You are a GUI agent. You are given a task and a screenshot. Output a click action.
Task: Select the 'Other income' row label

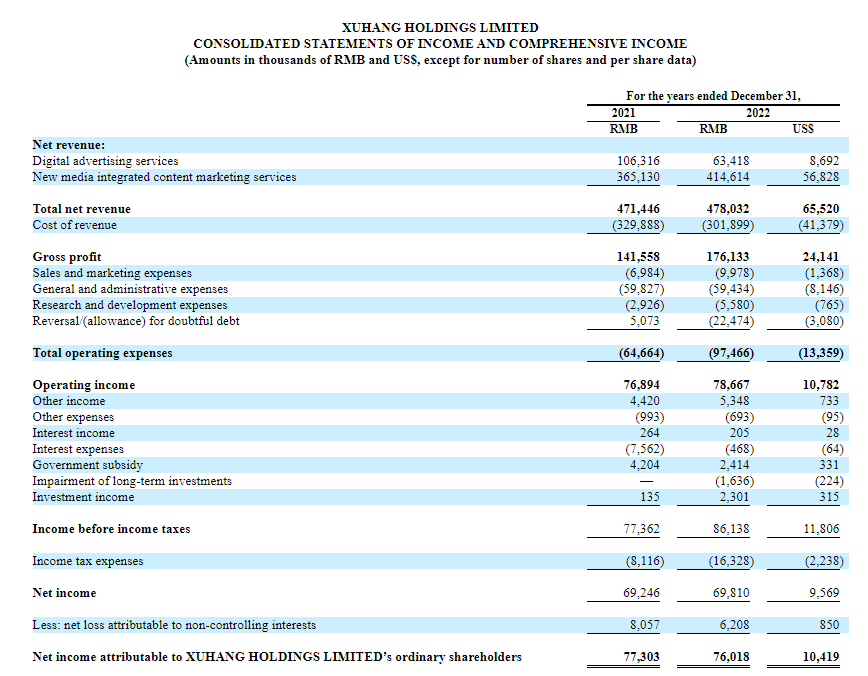(69, 401)
